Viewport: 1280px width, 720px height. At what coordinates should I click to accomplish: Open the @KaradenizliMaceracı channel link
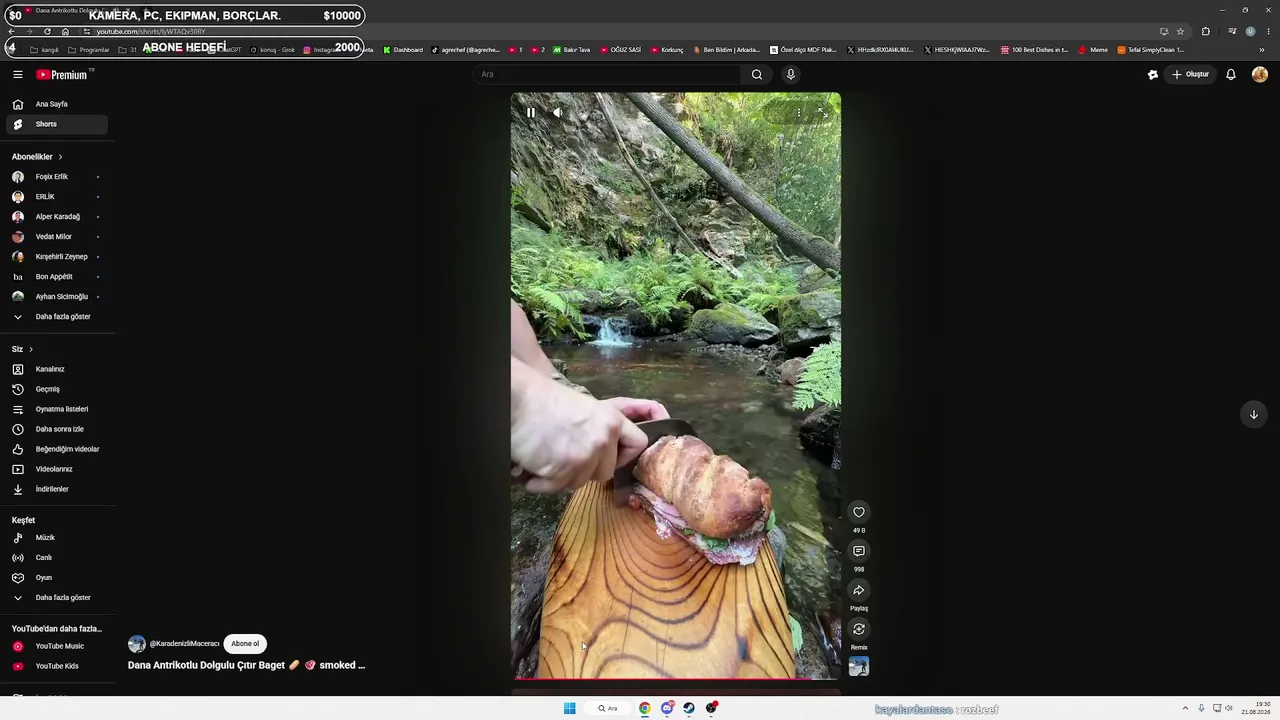tap(184, 644)
